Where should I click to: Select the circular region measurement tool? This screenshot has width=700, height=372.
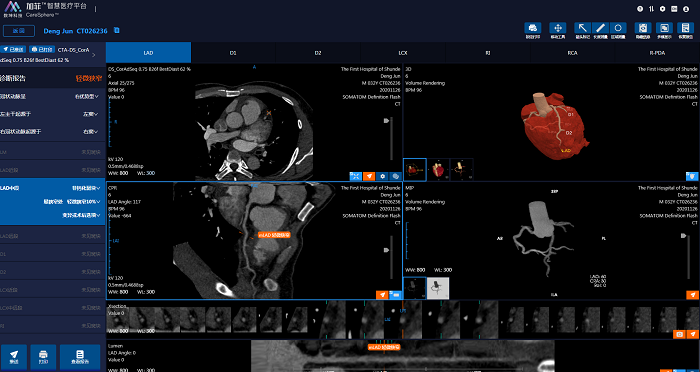[x=618, y=28]
